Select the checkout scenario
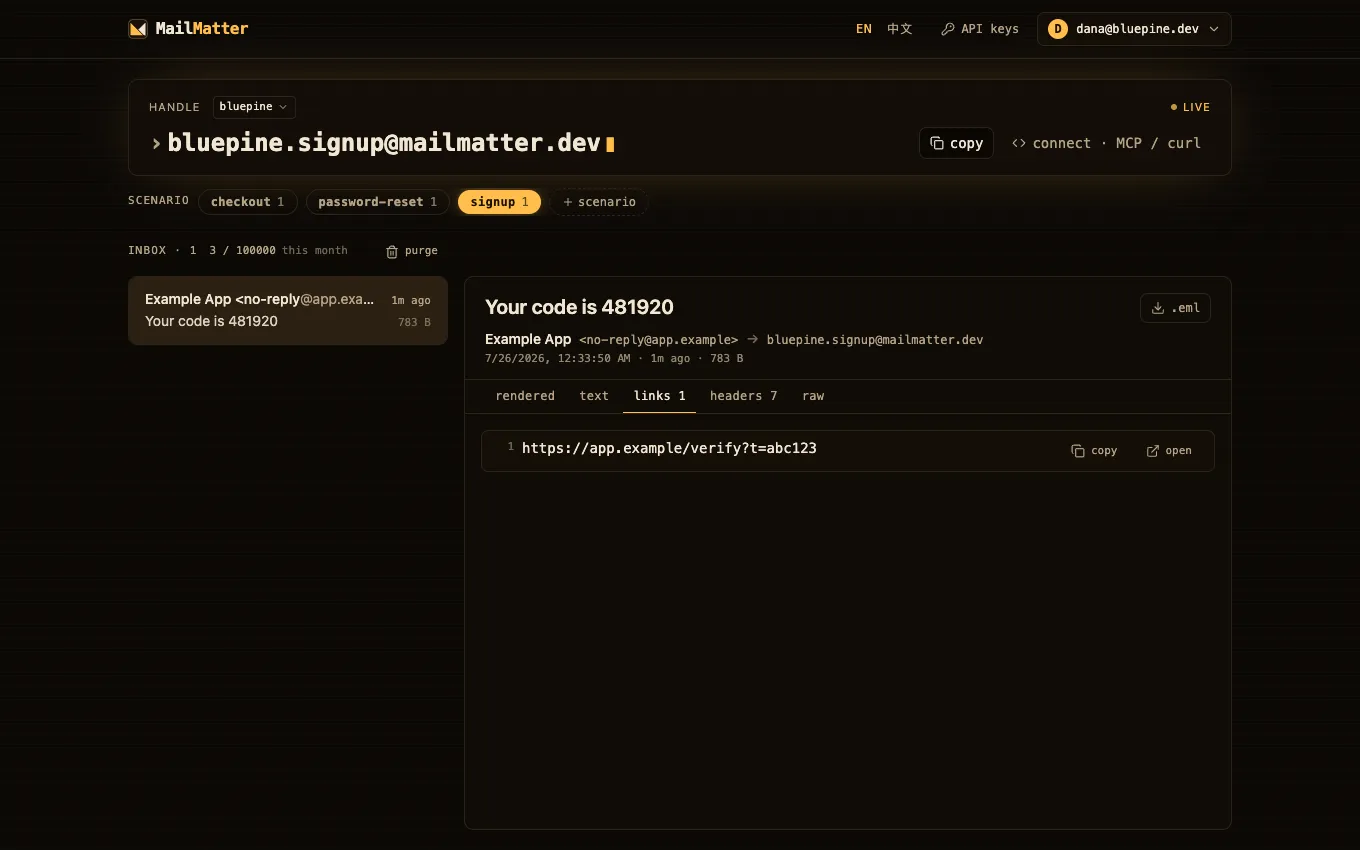 click(247, 202)
